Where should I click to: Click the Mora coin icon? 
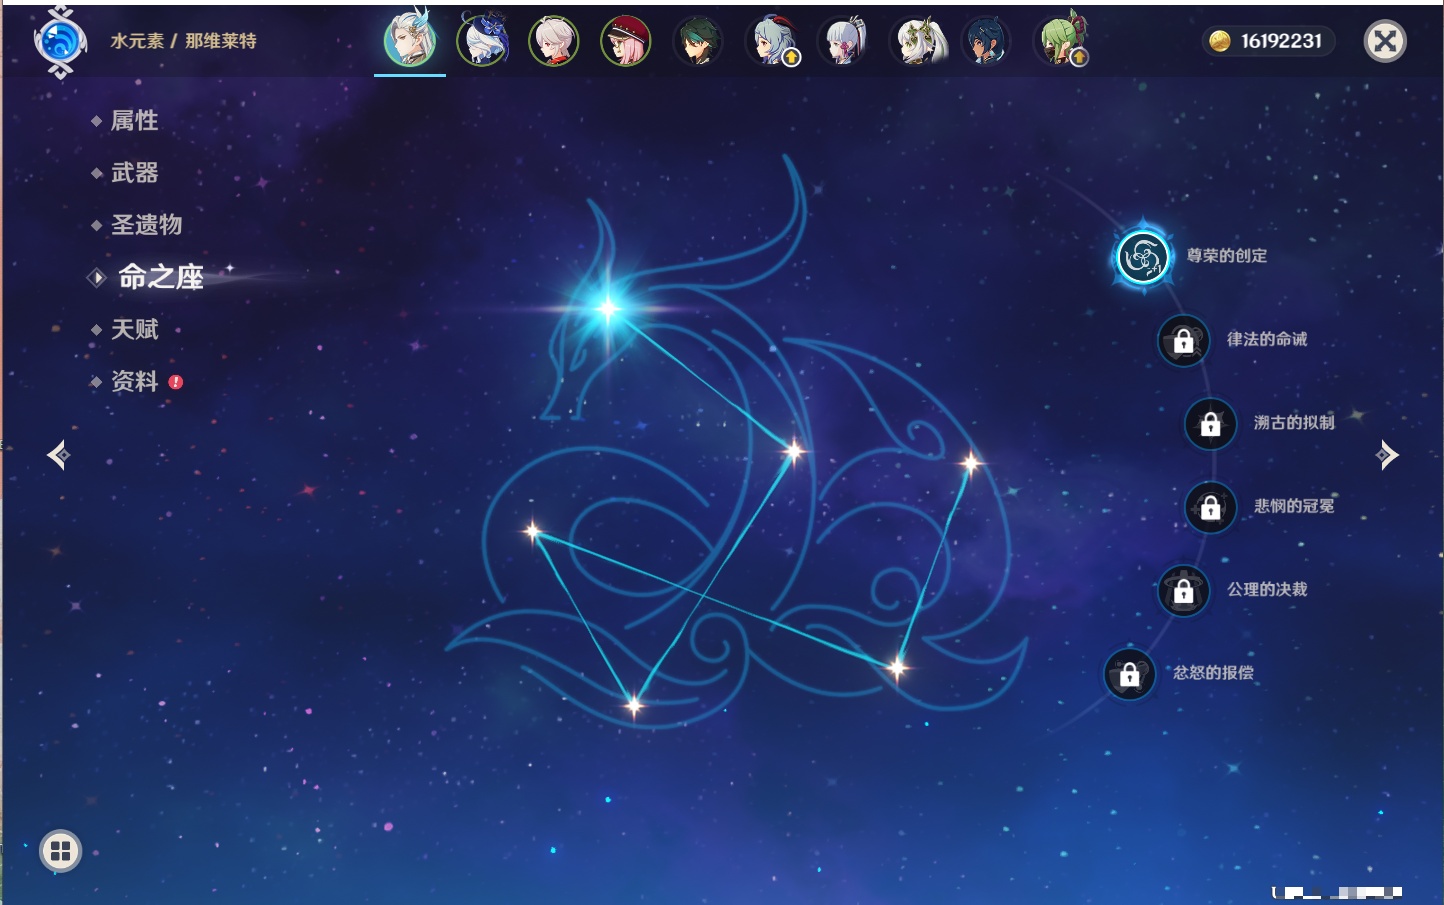click(1220, 41)
